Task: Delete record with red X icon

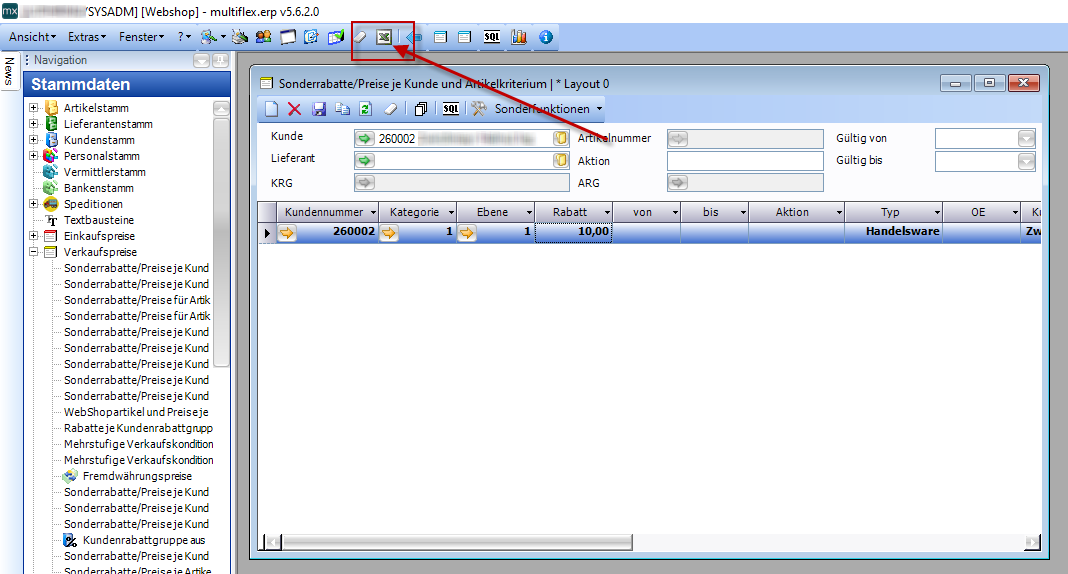Action: [294, 109]
